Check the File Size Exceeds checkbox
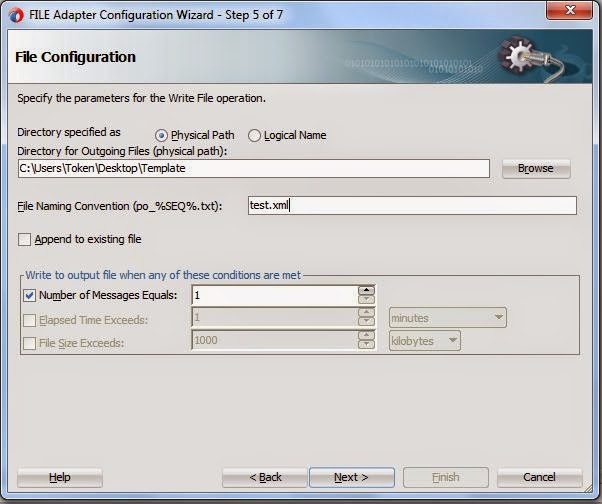 (30, 343)
